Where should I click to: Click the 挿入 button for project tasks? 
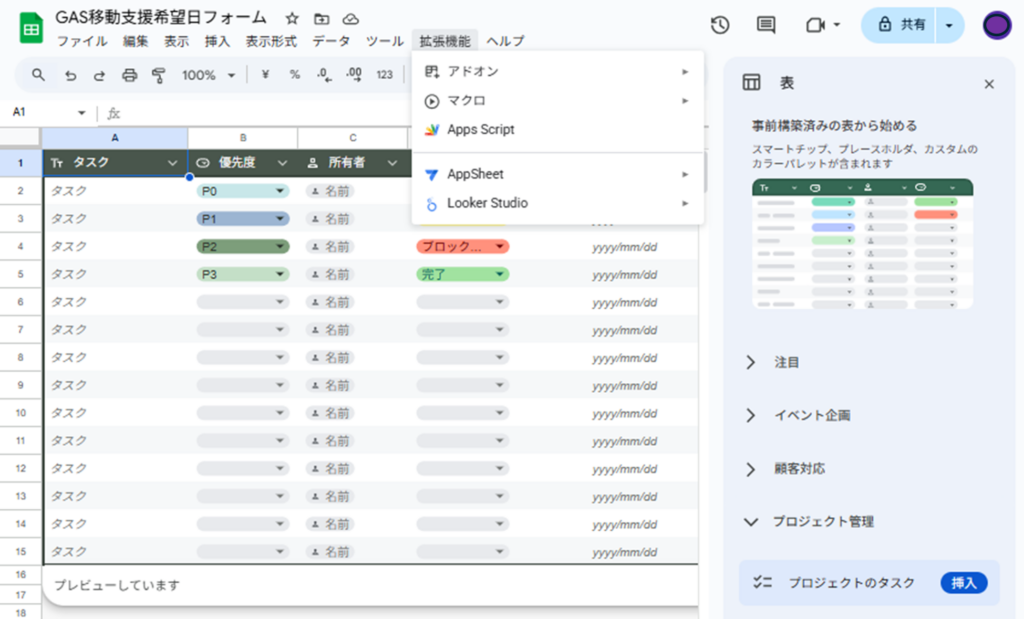click(x=963, y=583)
